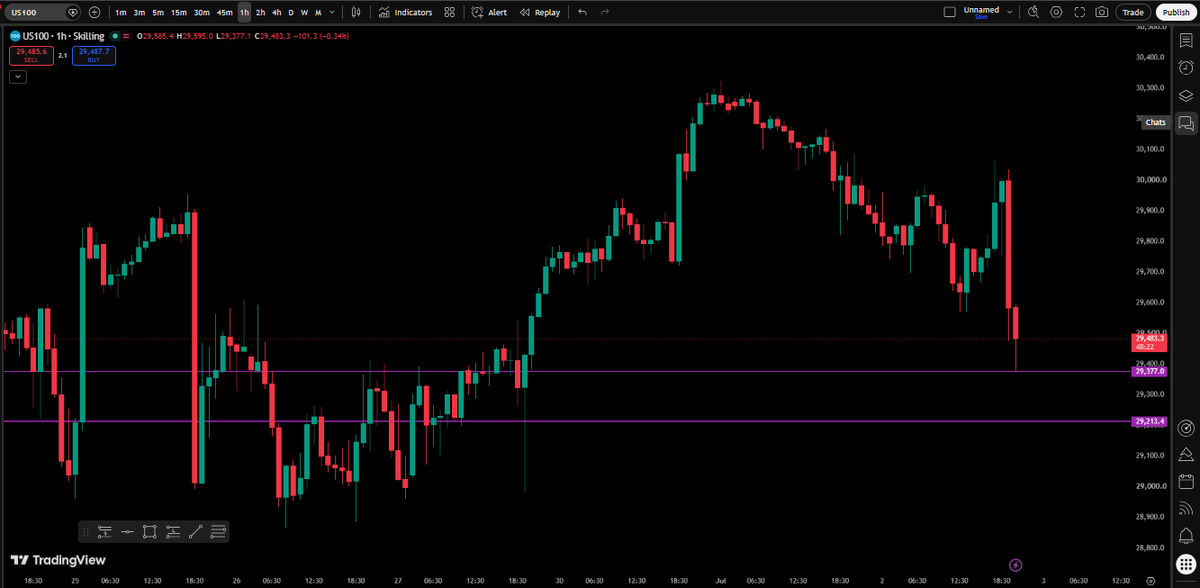Image resolution: width=1200 pixels, height=588 pixels.
Task: Switch to the 2h timeframe
Action: (x=260, y=12)
